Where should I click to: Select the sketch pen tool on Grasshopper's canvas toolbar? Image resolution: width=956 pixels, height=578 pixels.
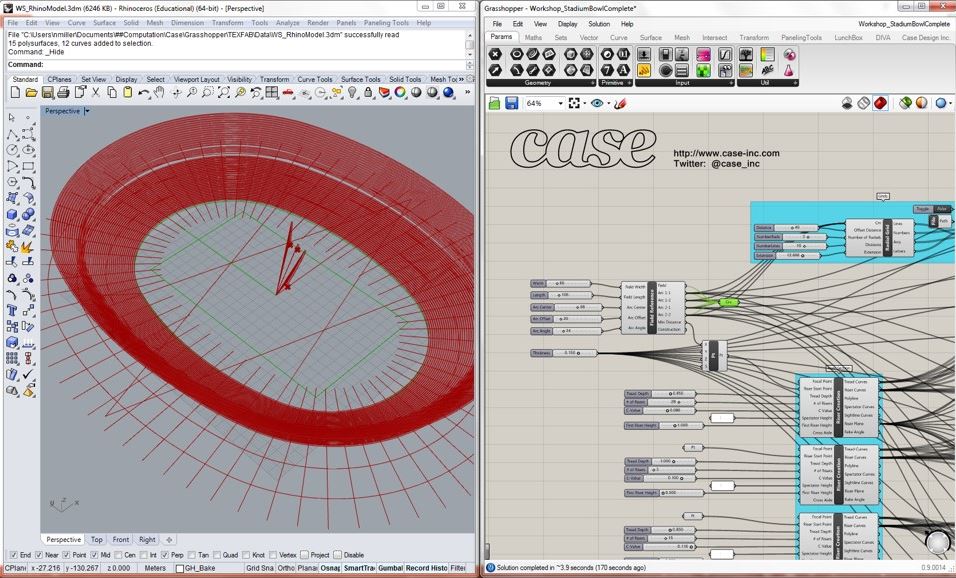[619, 103]
